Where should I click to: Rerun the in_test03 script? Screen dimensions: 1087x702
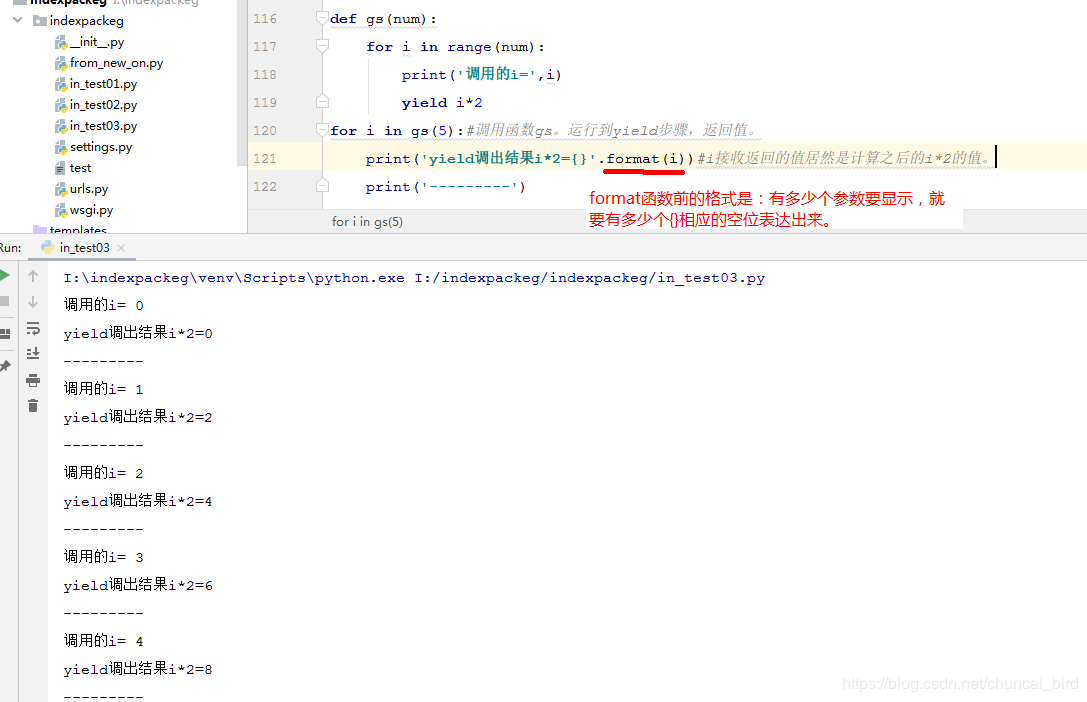click(7, 275)
